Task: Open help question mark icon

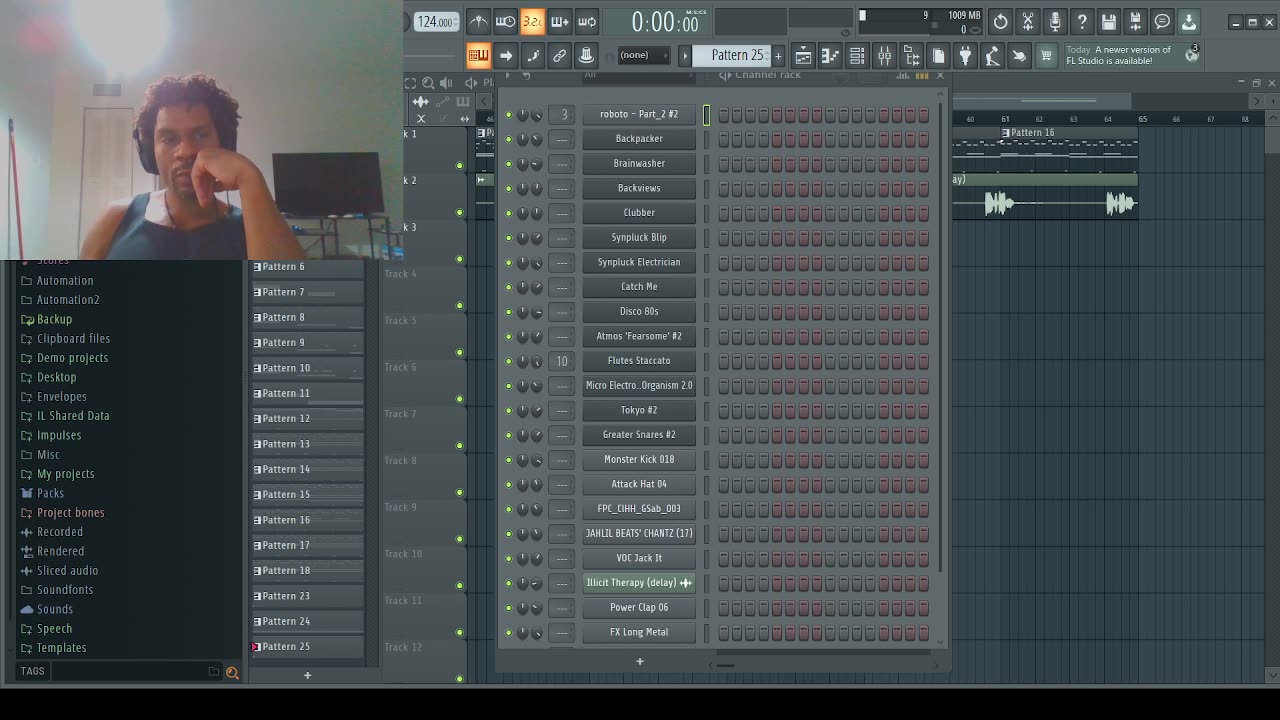Action: point(1081,21)
